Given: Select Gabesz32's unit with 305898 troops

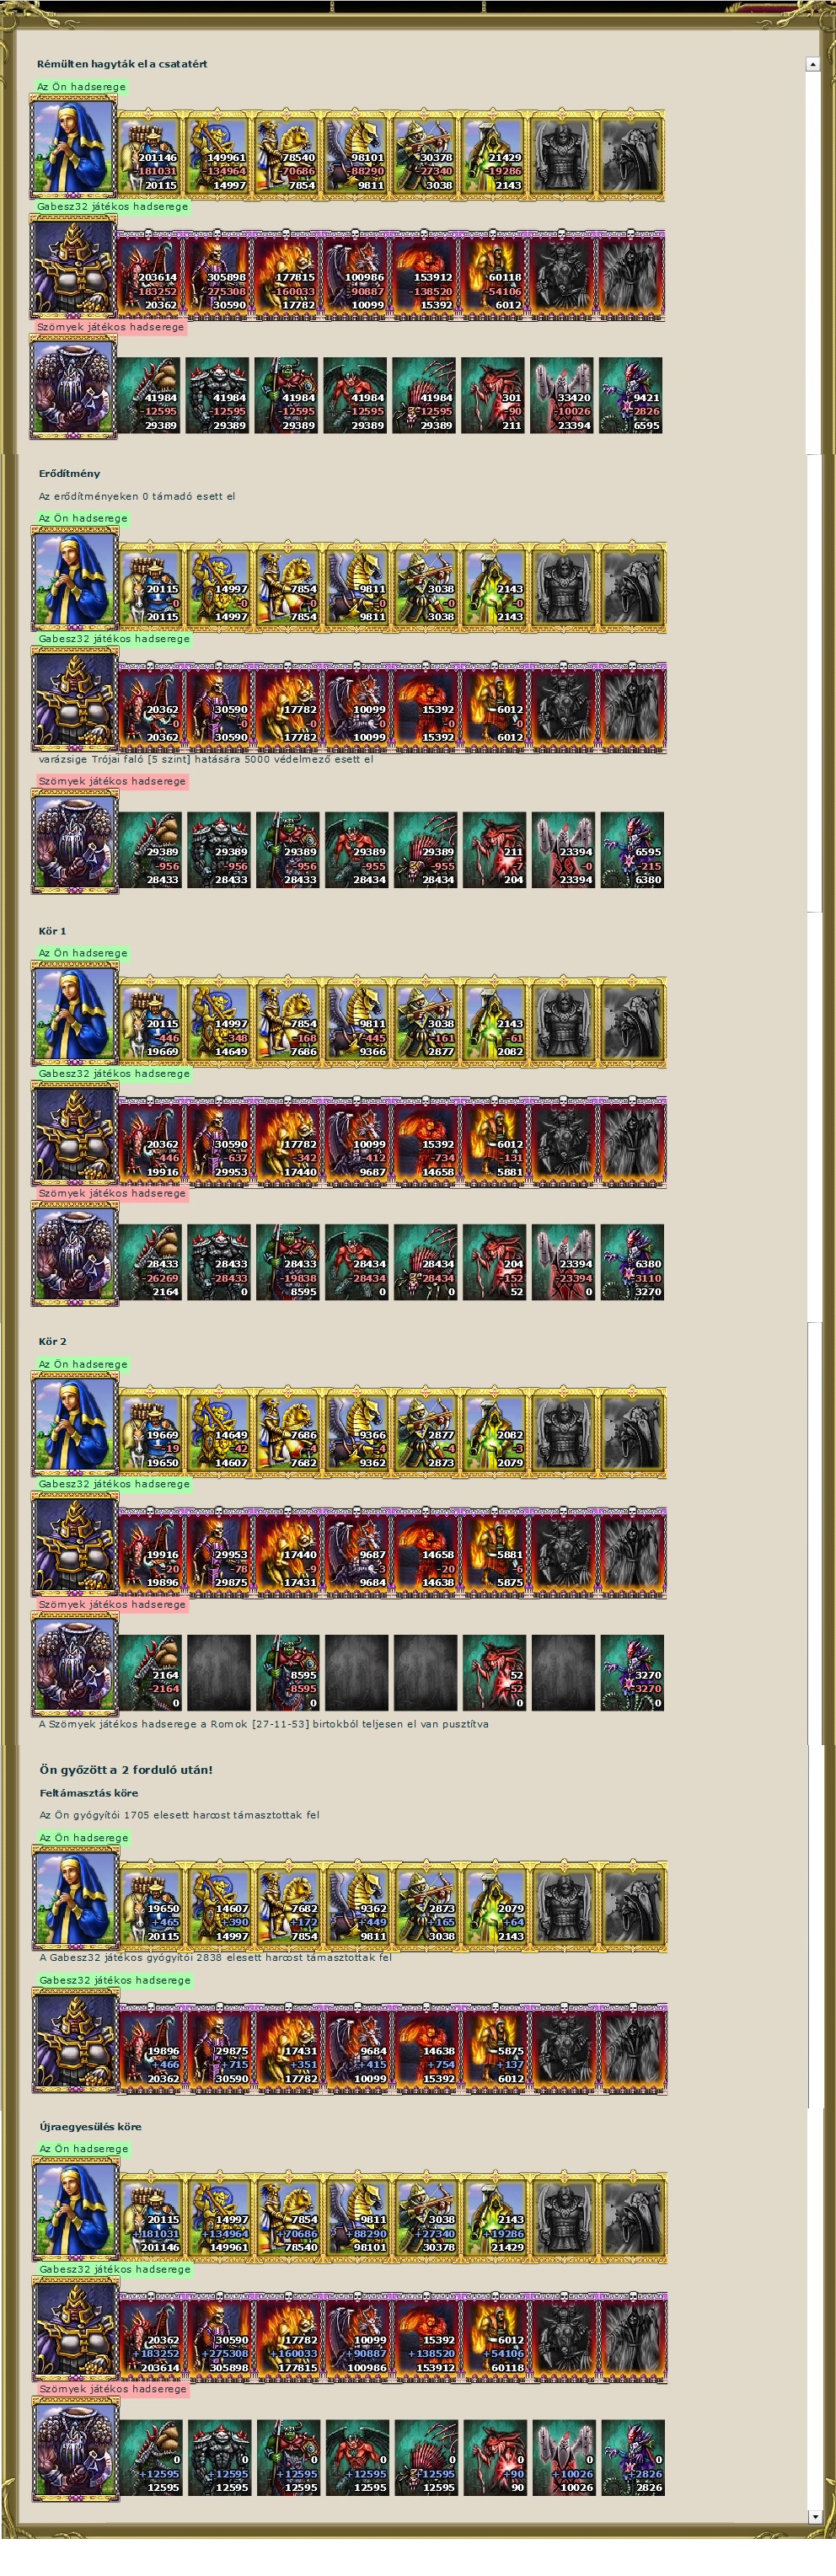Looking at the screenshot, I should tap(219, 276).
